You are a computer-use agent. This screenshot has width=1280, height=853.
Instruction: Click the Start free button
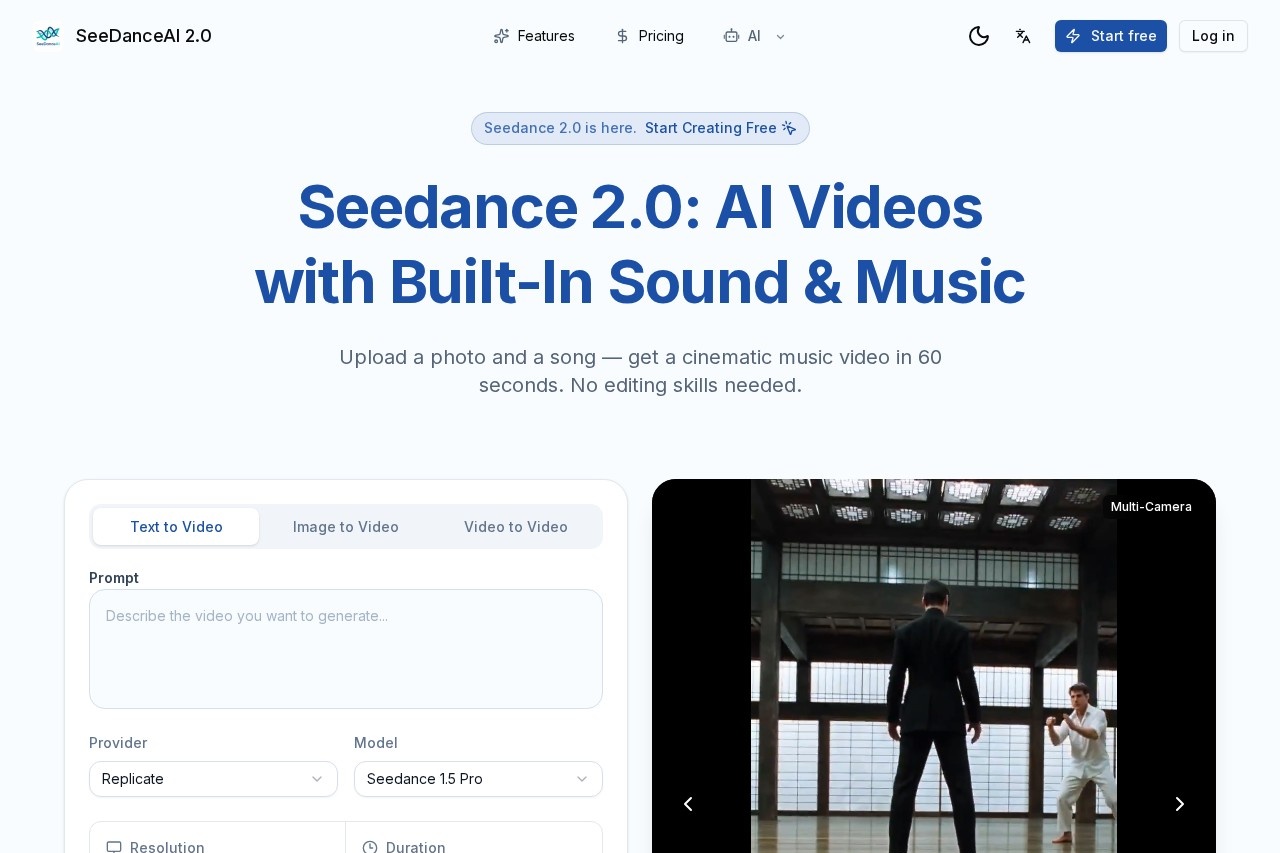click(1111, 36)
